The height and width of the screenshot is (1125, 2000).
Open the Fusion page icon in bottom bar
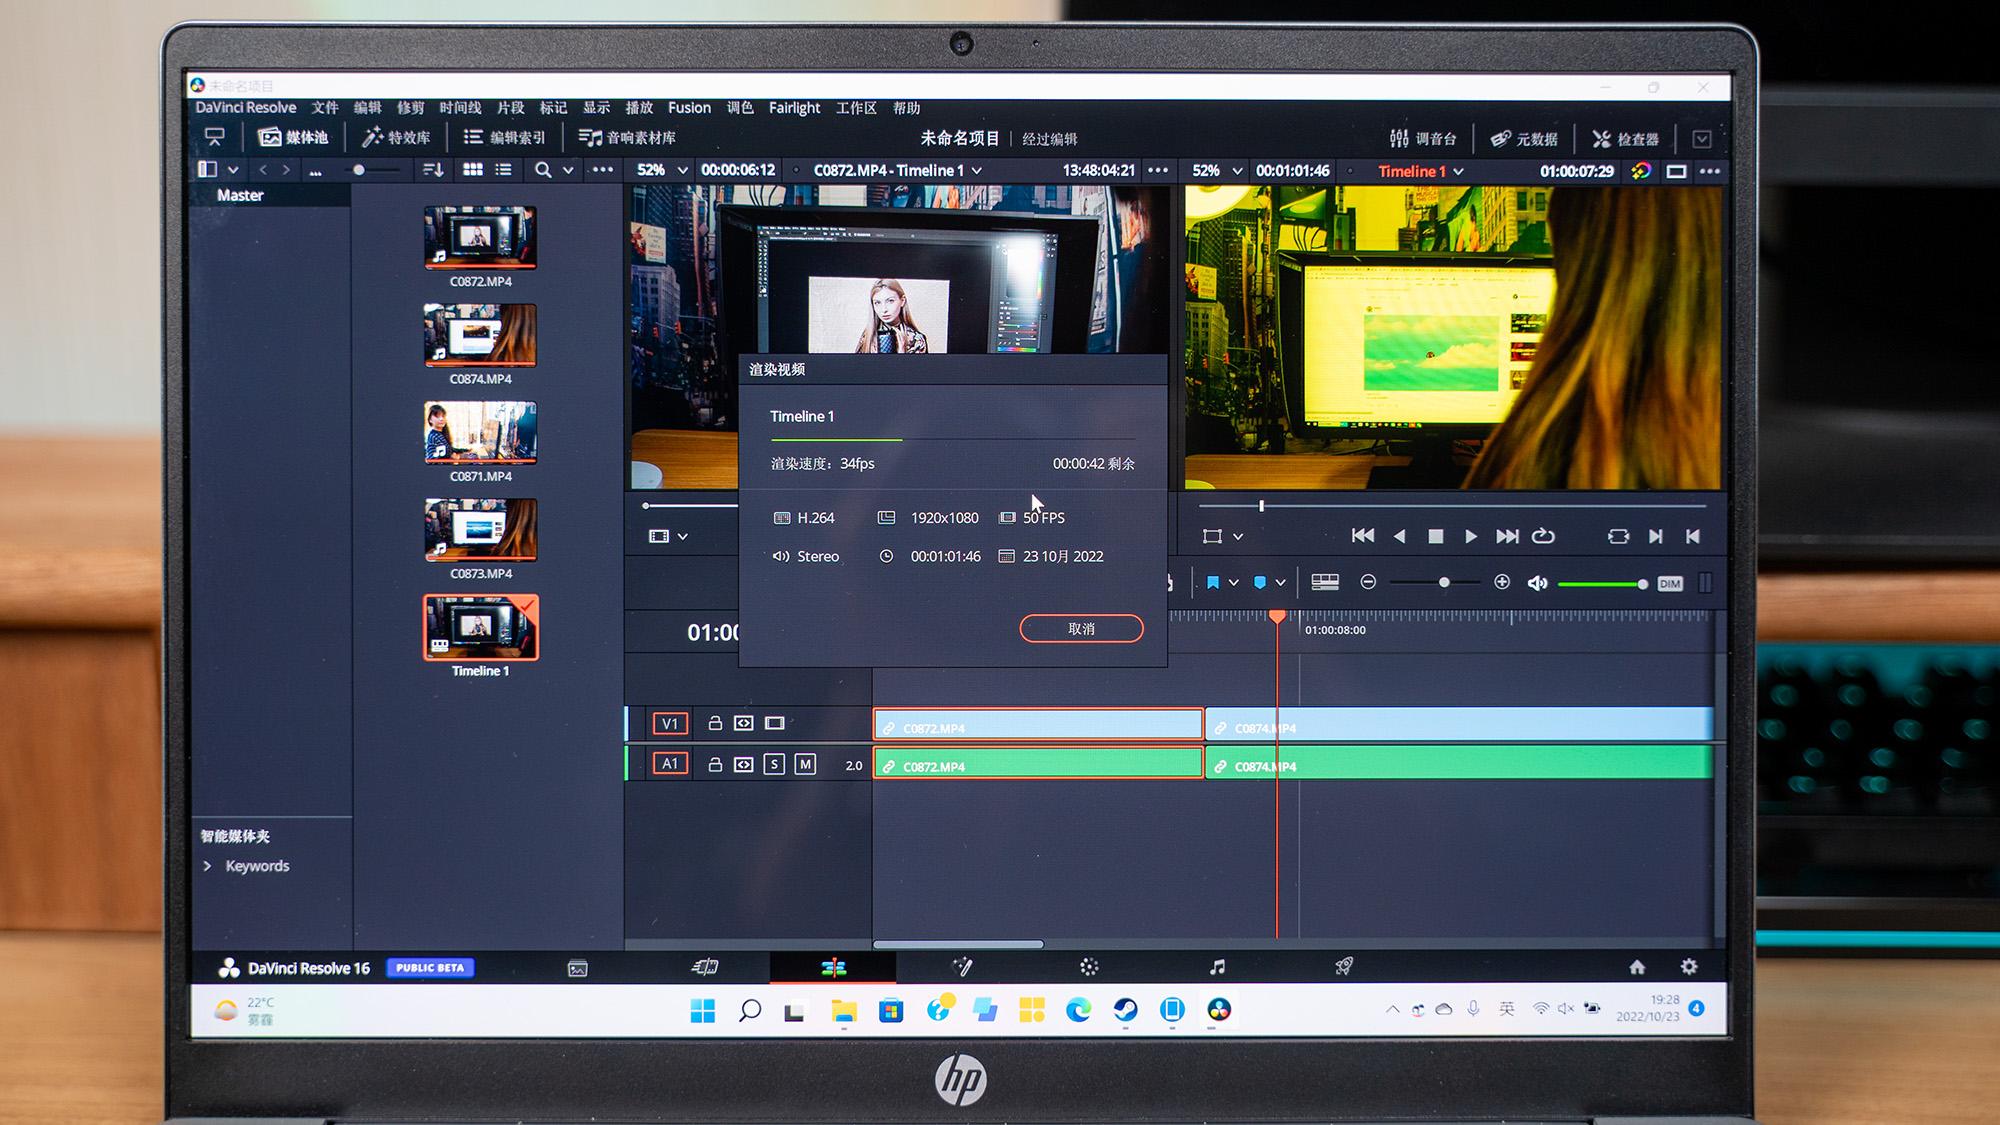coord(962,967)
